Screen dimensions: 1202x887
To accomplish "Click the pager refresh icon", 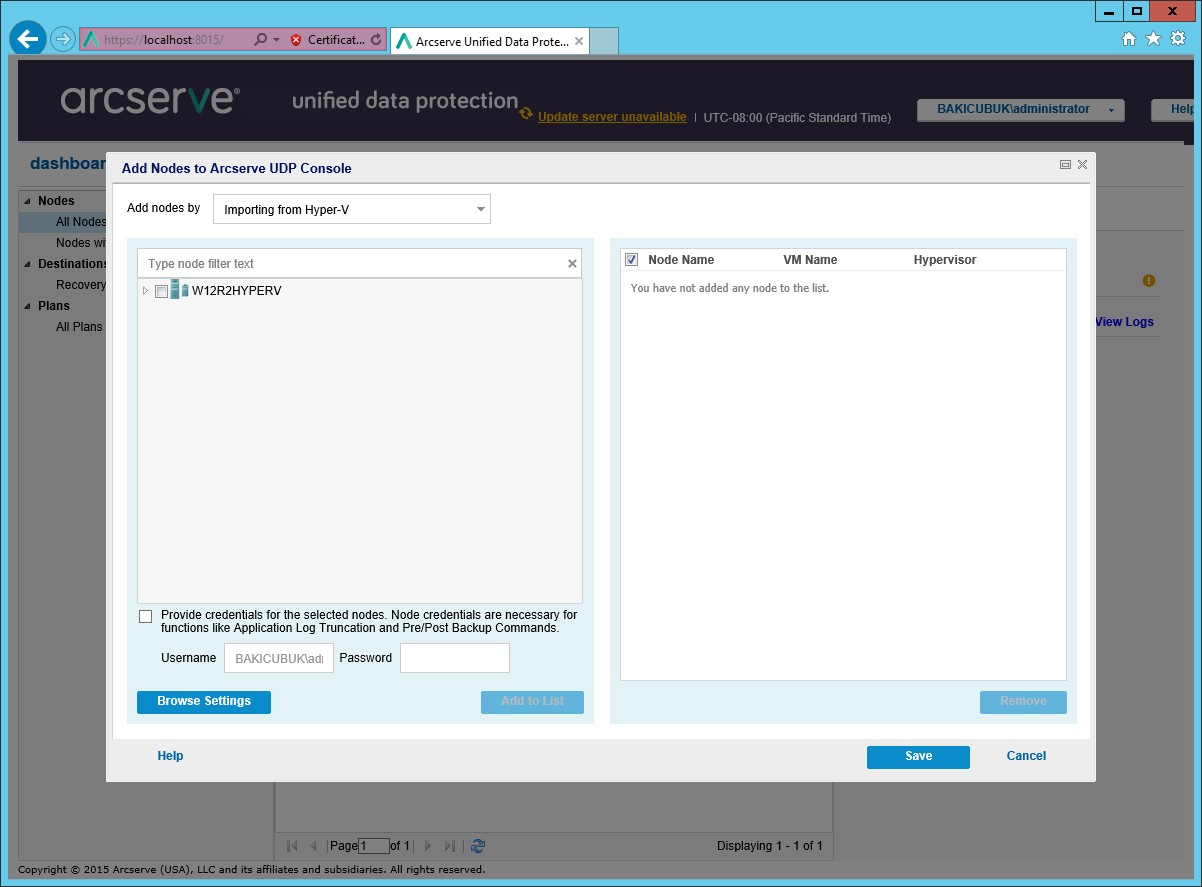I will click(478, 846).
